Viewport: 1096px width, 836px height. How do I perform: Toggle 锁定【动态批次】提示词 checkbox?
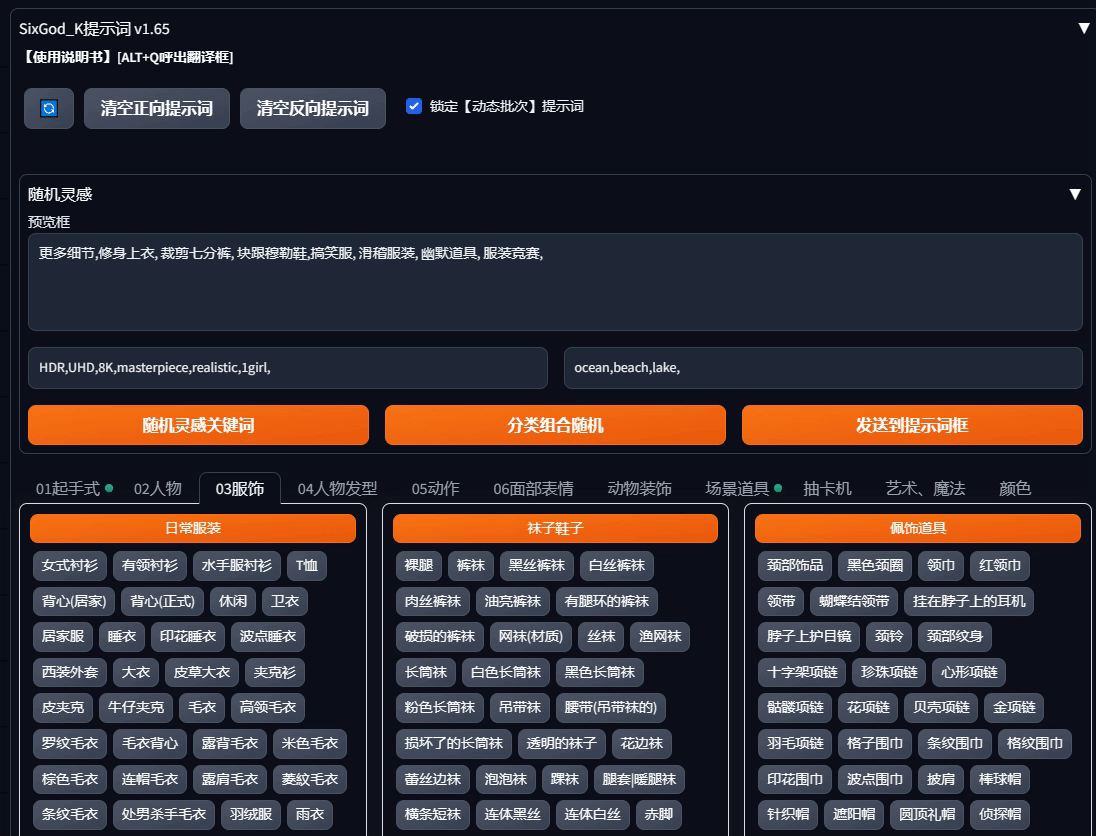414,106
